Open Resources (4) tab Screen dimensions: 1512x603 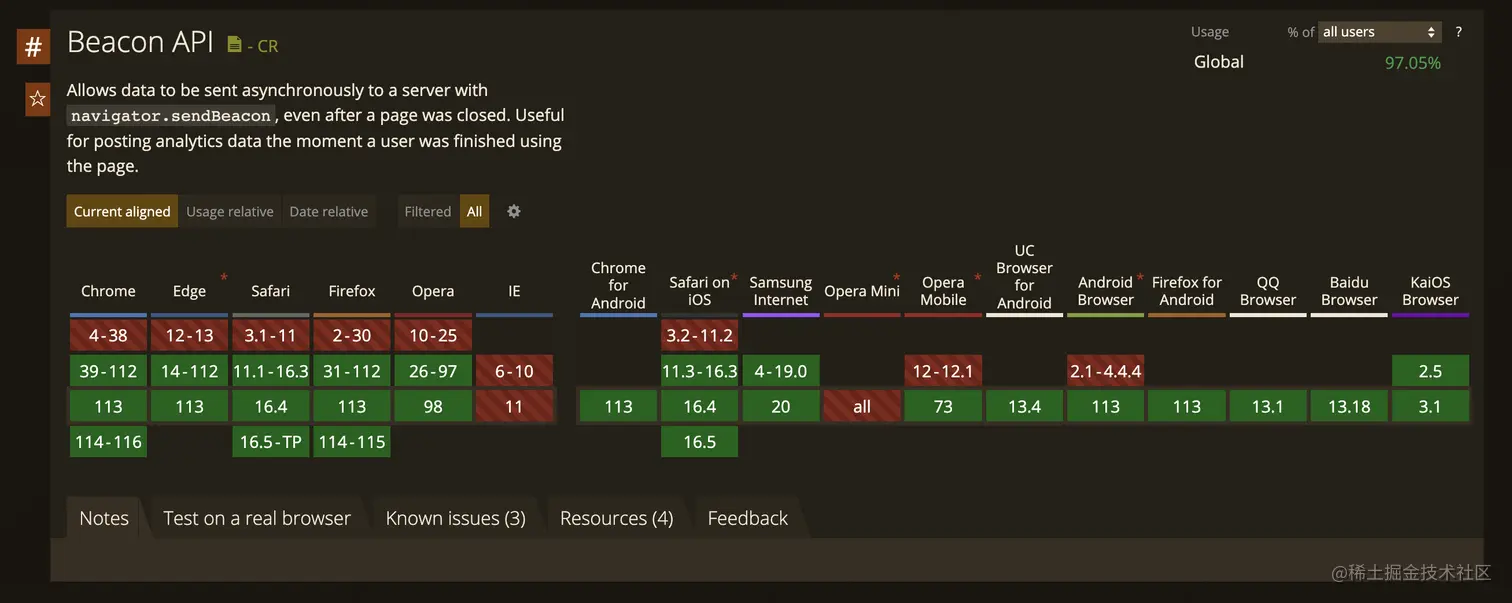[617, 518]
